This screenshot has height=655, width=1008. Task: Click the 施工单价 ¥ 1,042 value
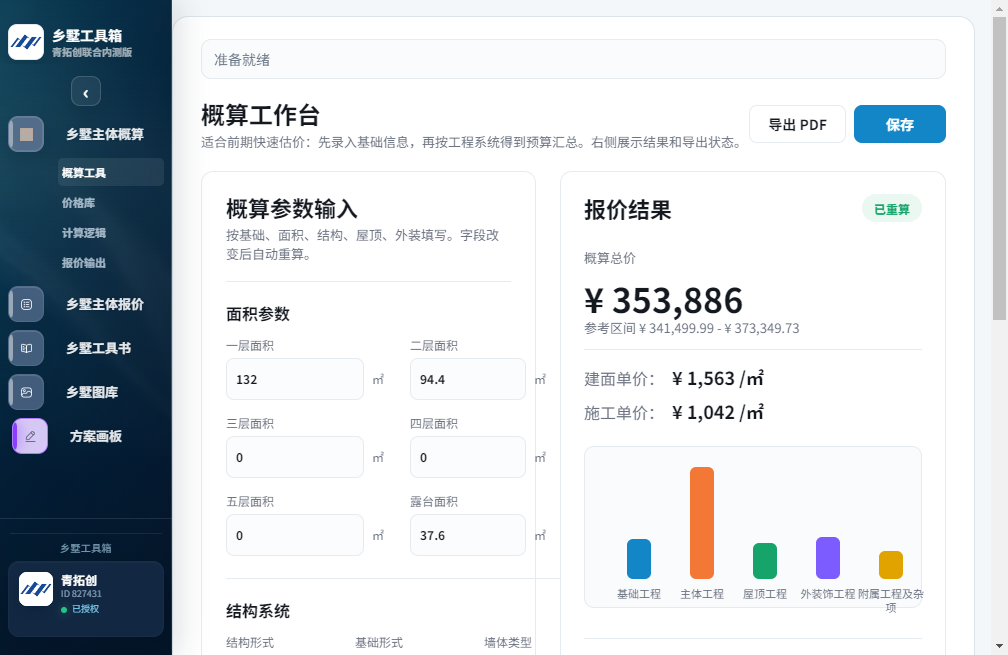coord(718,412)
